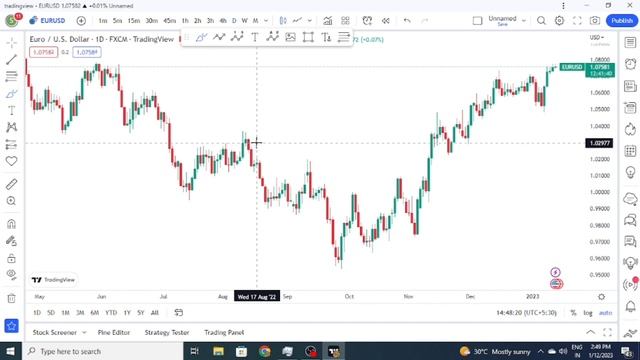The width and height of the screenshot is (640, 360).
Task: Pick the rectangle tool in the floating toolbar
Action: point(308,38)
